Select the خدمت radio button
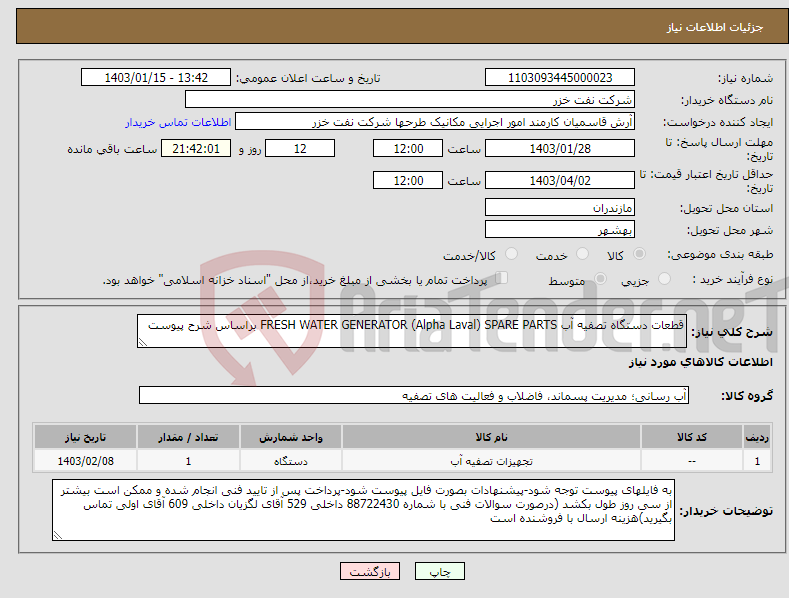 [x=582, y=254]
